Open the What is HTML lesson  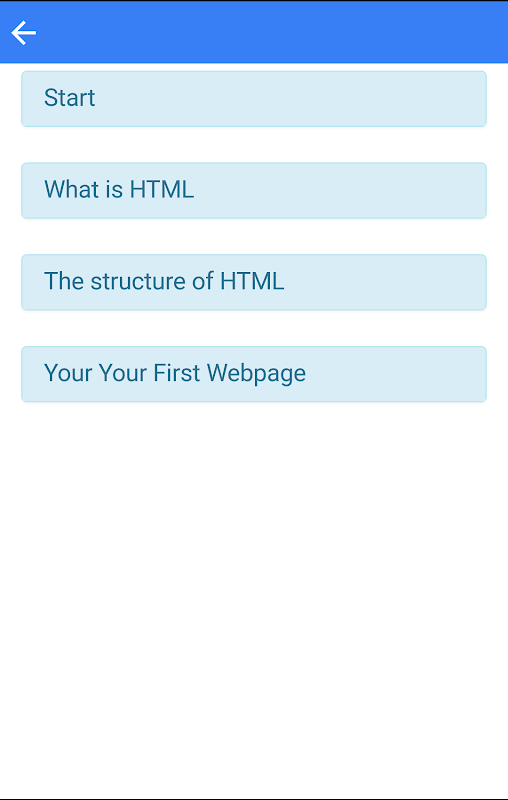[254, 191]
